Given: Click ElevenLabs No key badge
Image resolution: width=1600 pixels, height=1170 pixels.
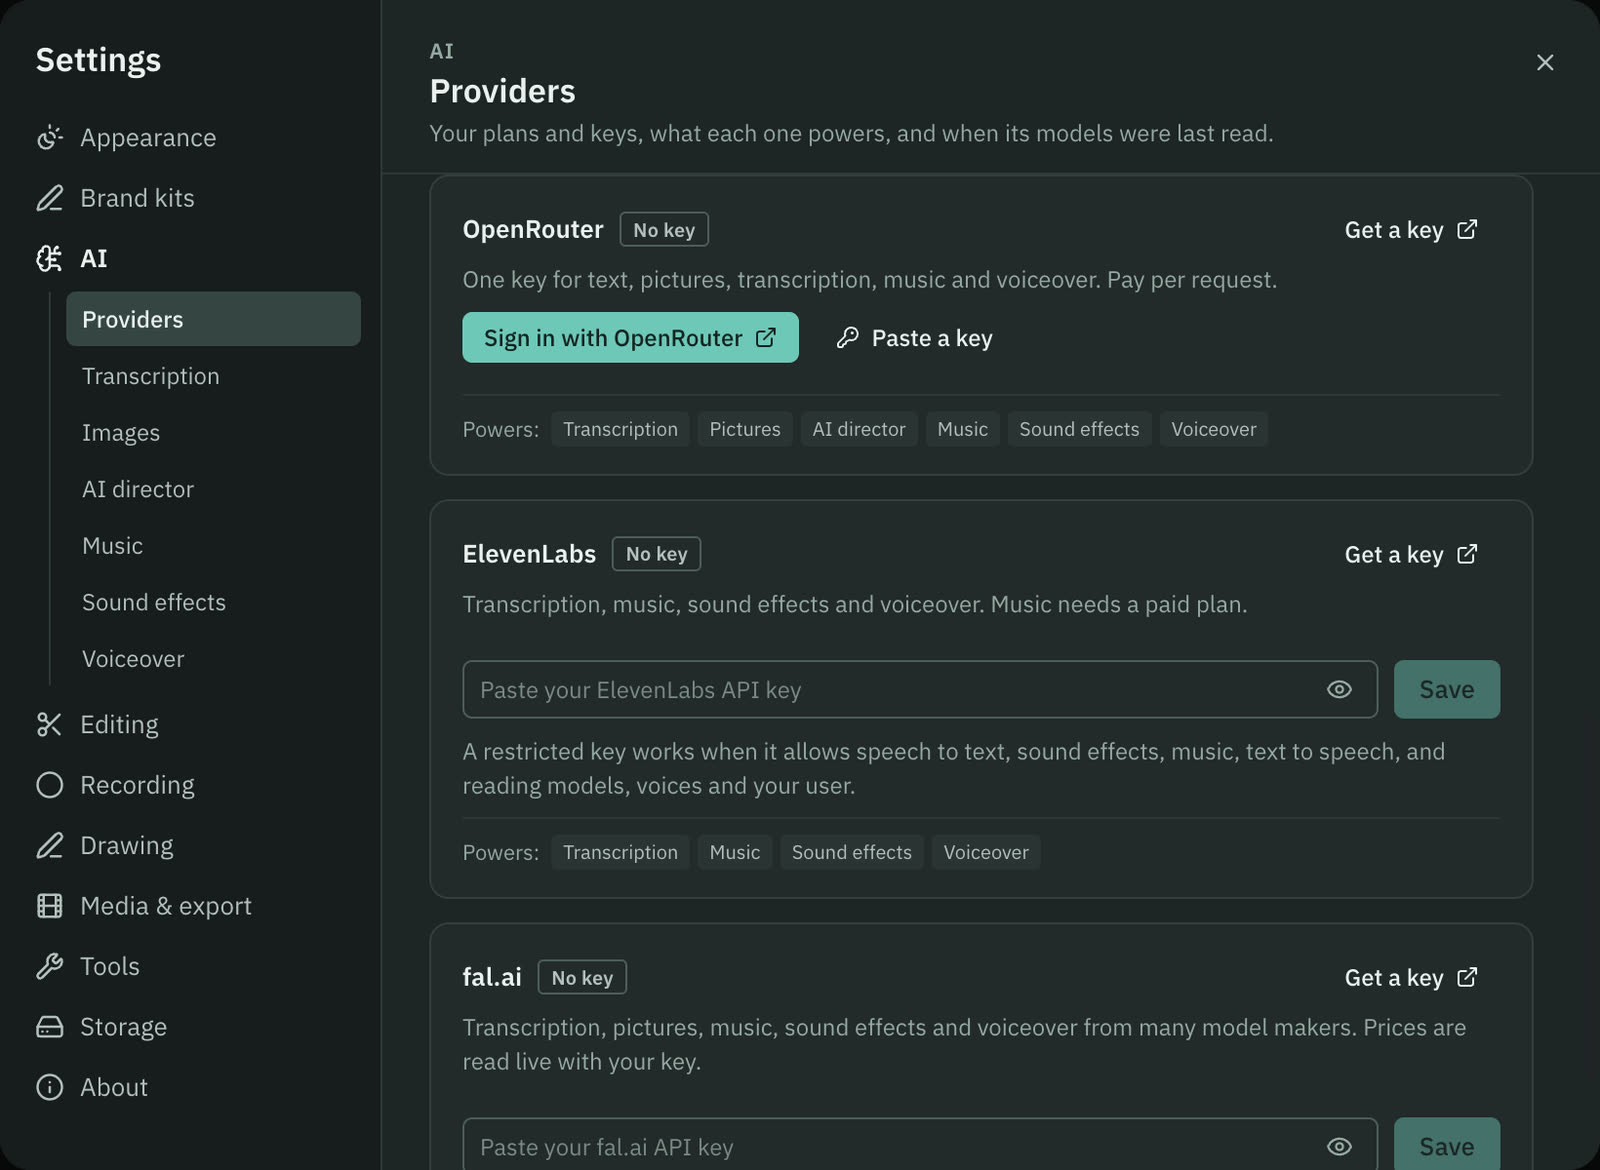Looking at the screenshot, I should click(x=657, y=554).
